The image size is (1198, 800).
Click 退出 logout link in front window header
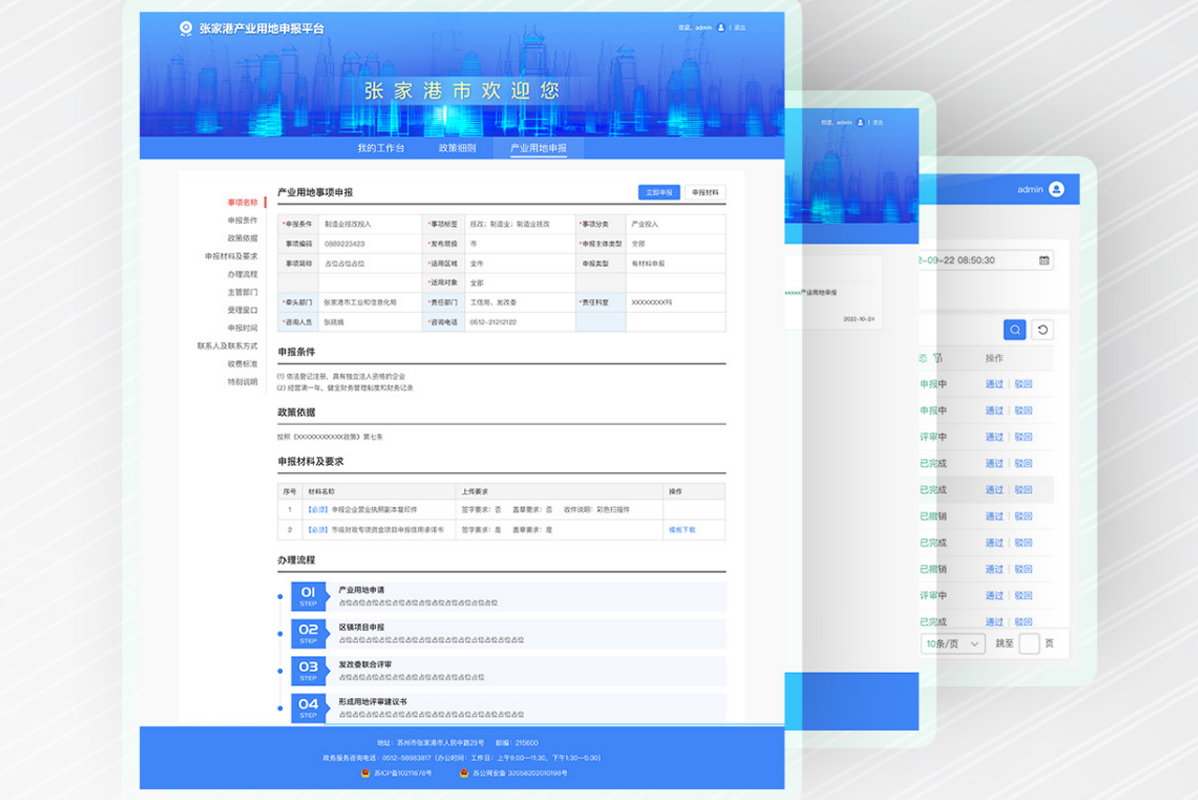[740, 28]
